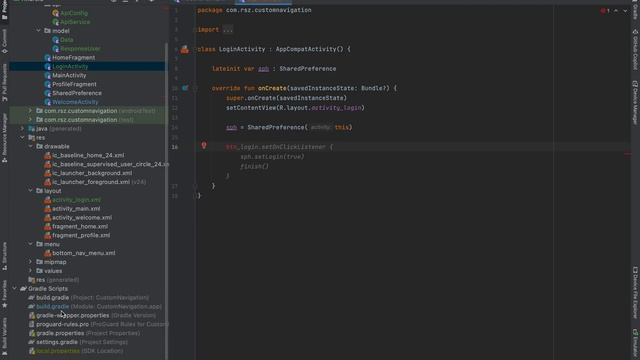Open fragment_home.xml layout
Screen dimensions: 640x360
click(80, 227)
